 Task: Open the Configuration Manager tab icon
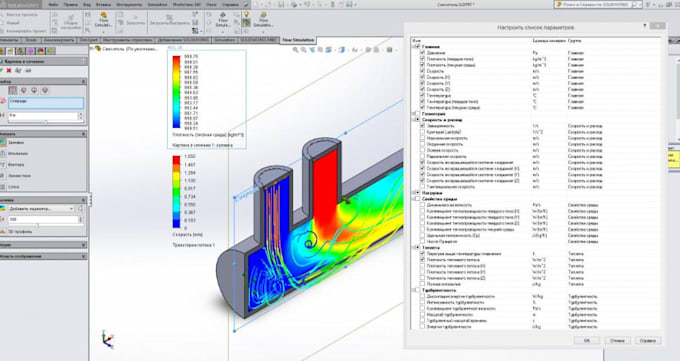coord(20,51)
